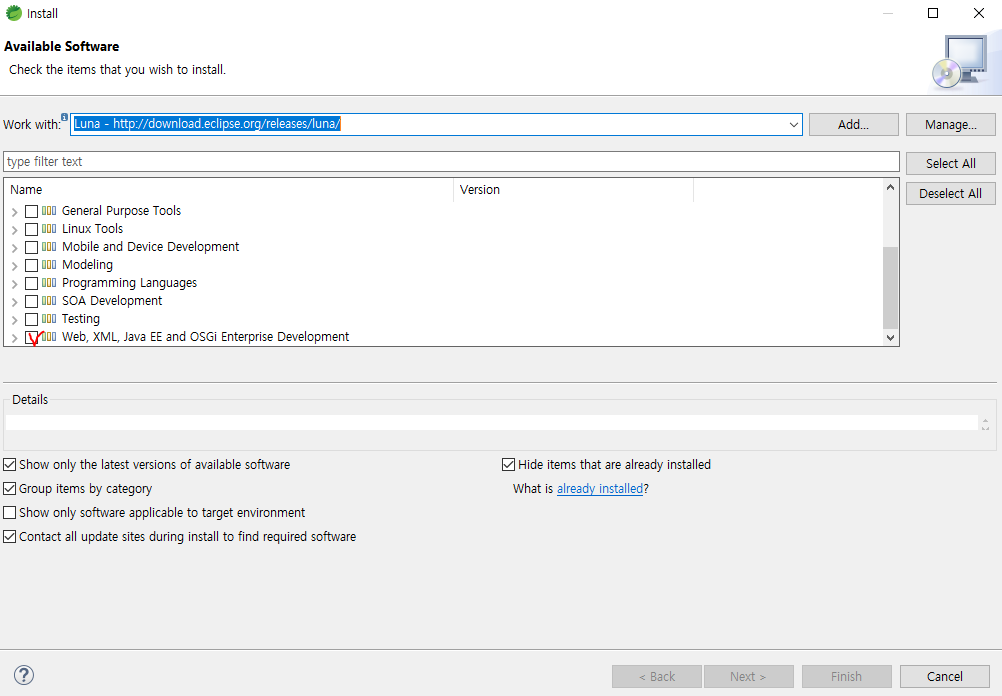Maximize the Install dialog window

pos(933,13)
